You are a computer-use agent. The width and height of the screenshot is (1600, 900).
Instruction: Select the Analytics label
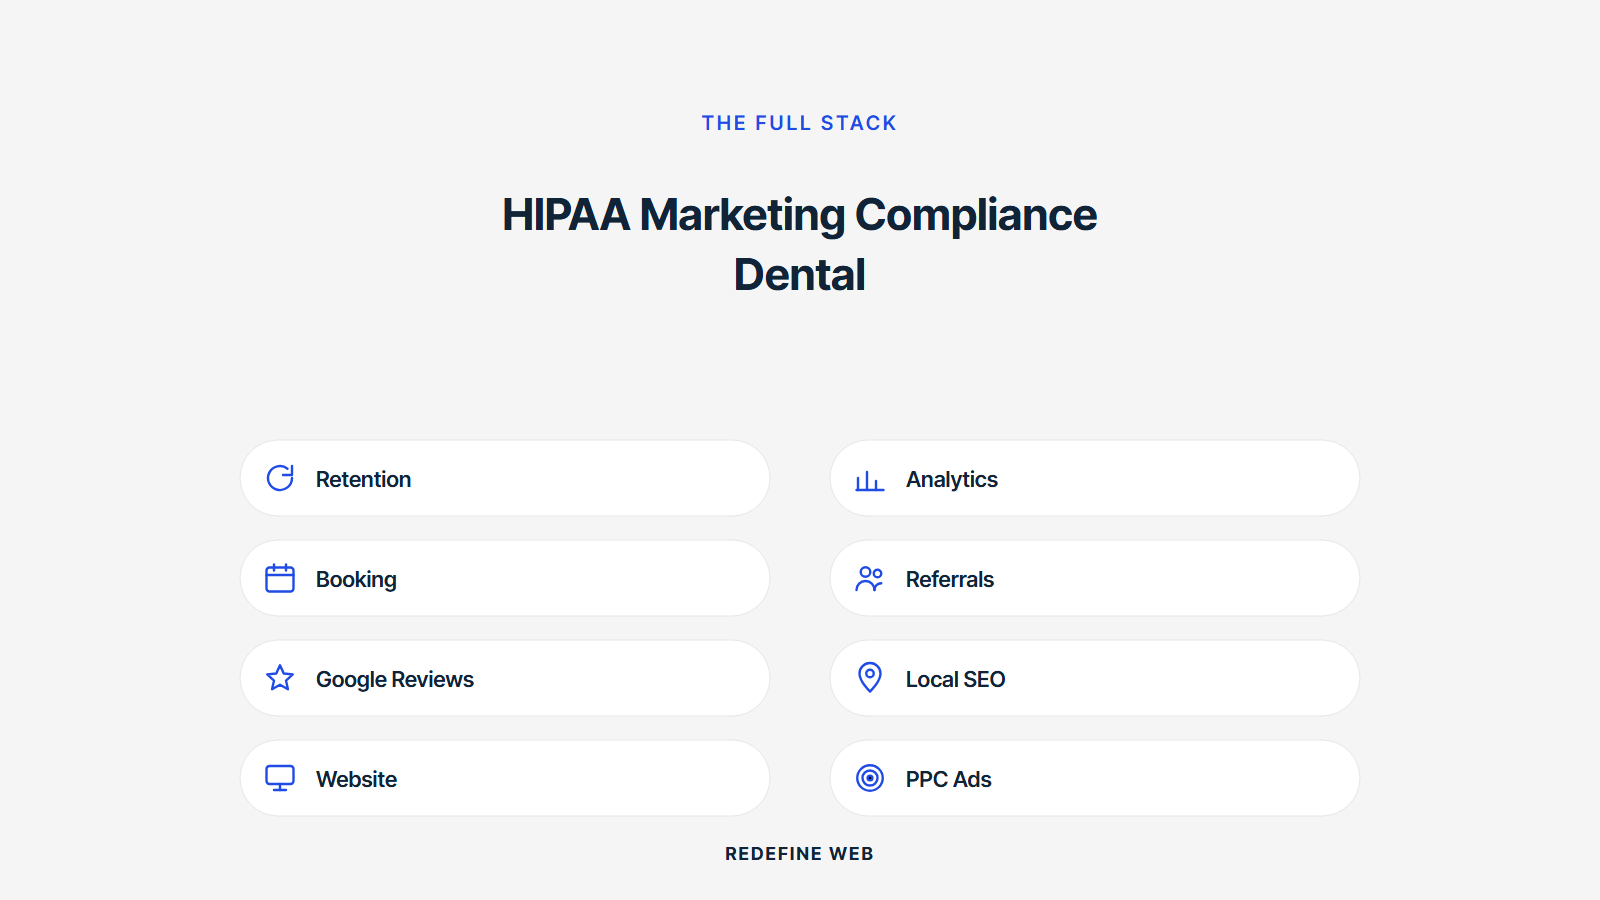pos(952,480)
